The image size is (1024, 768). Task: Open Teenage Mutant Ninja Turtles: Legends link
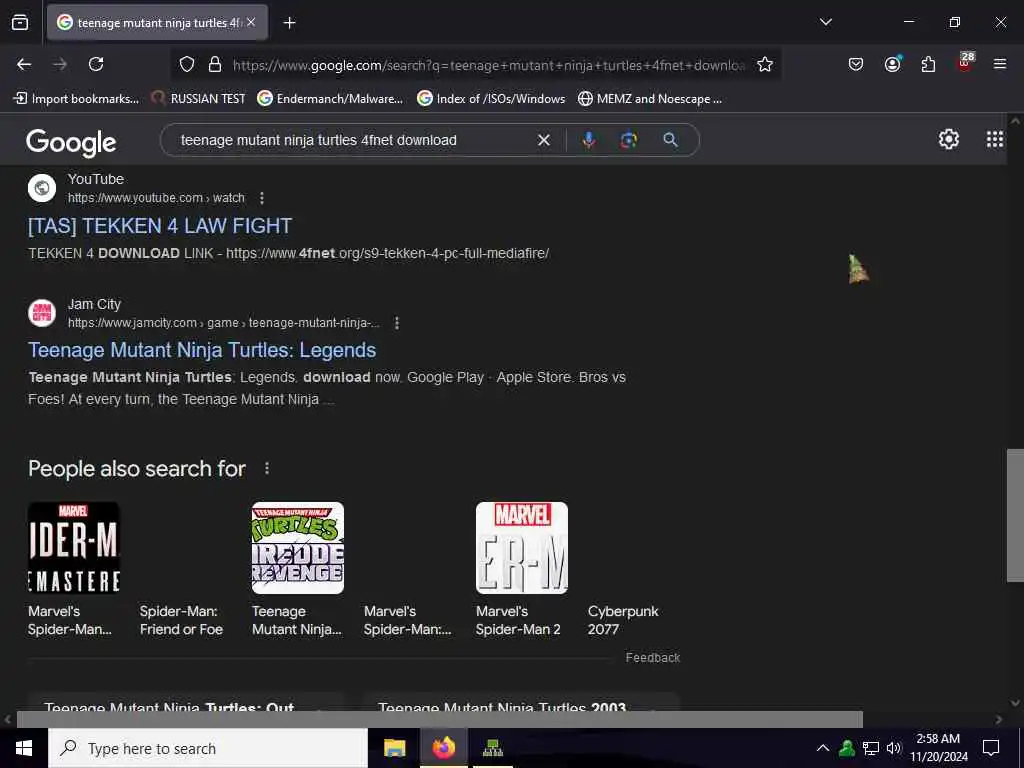(x=202, y=350)
